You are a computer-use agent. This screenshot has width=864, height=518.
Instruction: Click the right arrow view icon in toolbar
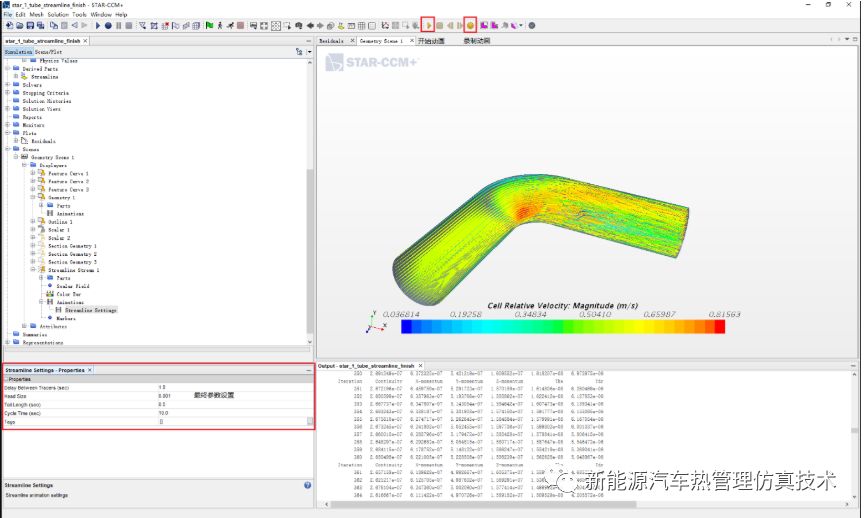320,25
